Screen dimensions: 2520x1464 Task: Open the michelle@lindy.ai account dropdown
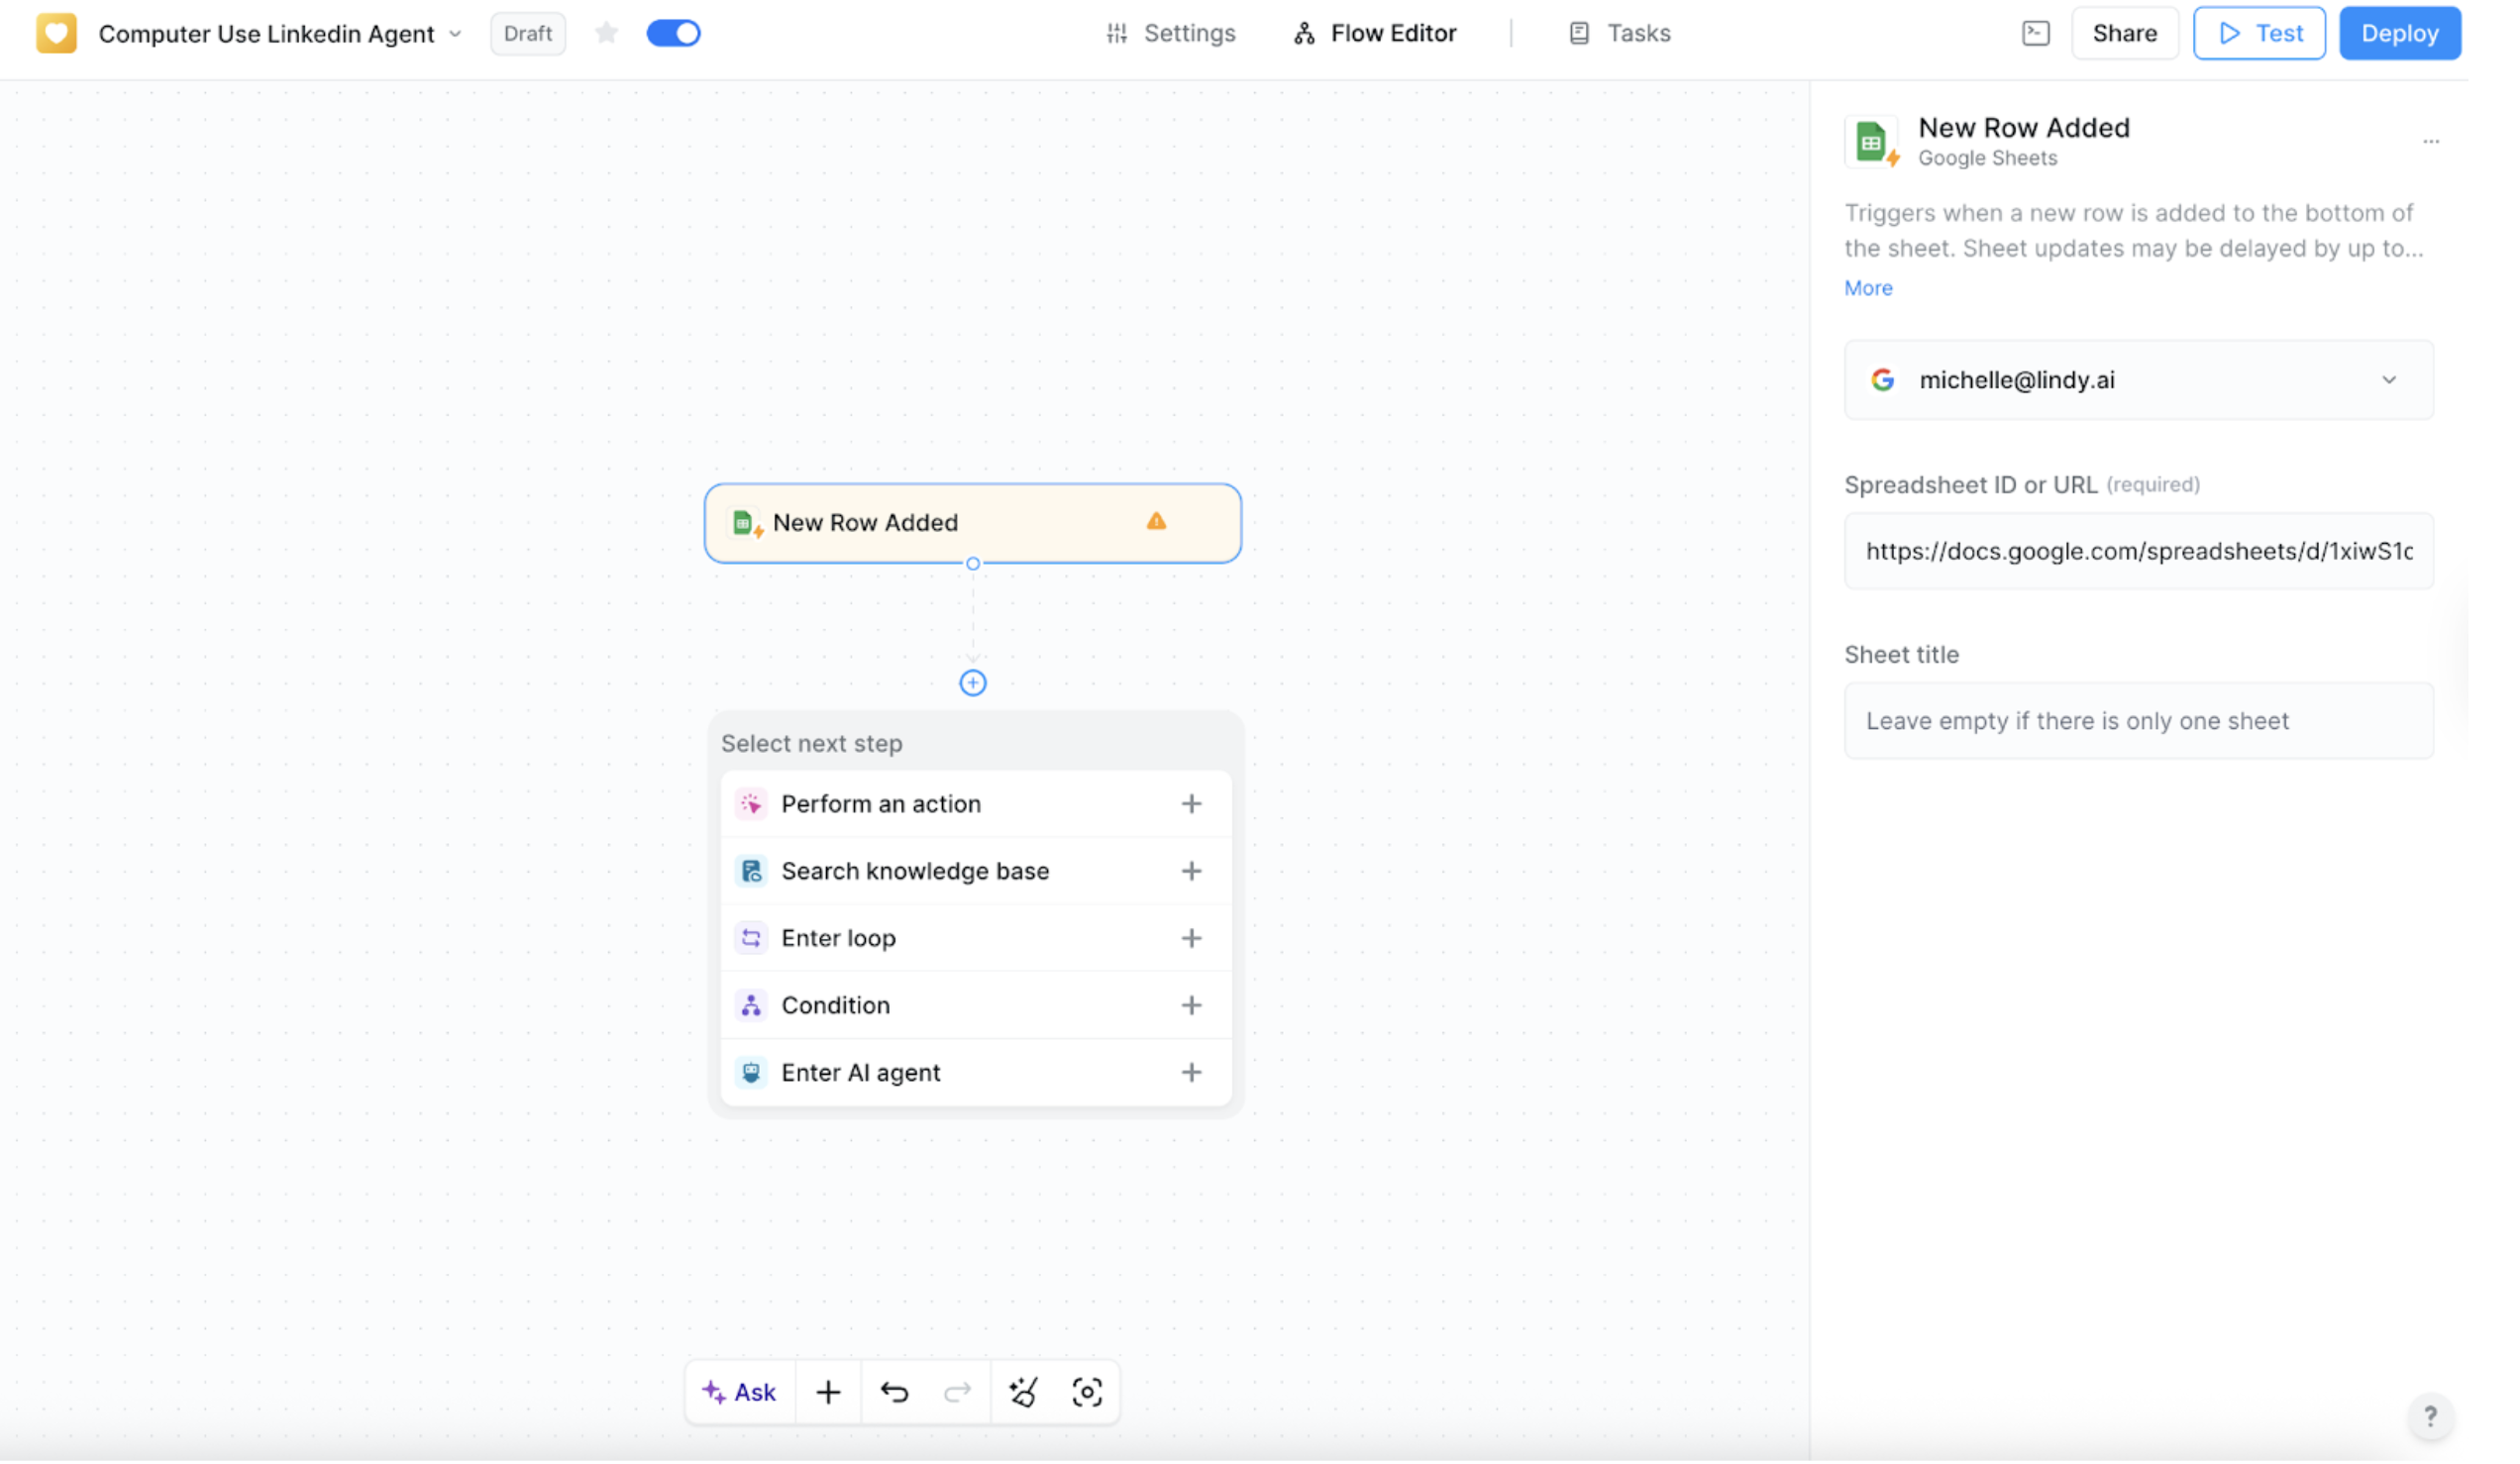point(2389,379)
